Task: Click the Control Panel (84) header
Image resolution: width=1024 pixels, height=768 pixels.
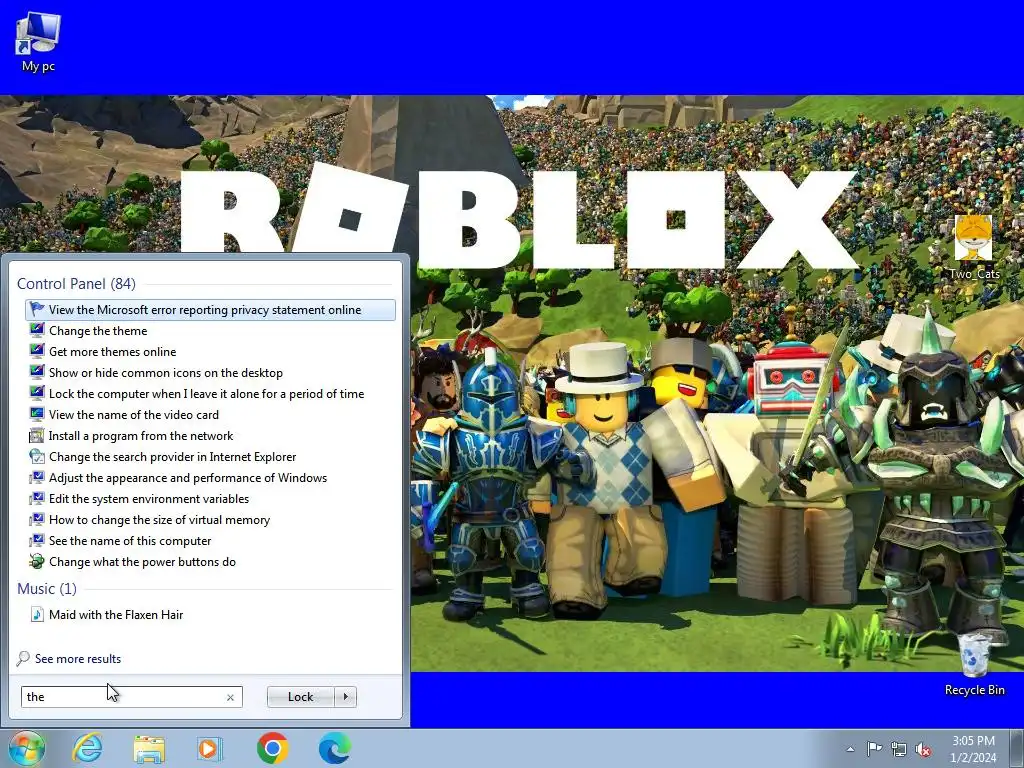Action: coord(76,284)
